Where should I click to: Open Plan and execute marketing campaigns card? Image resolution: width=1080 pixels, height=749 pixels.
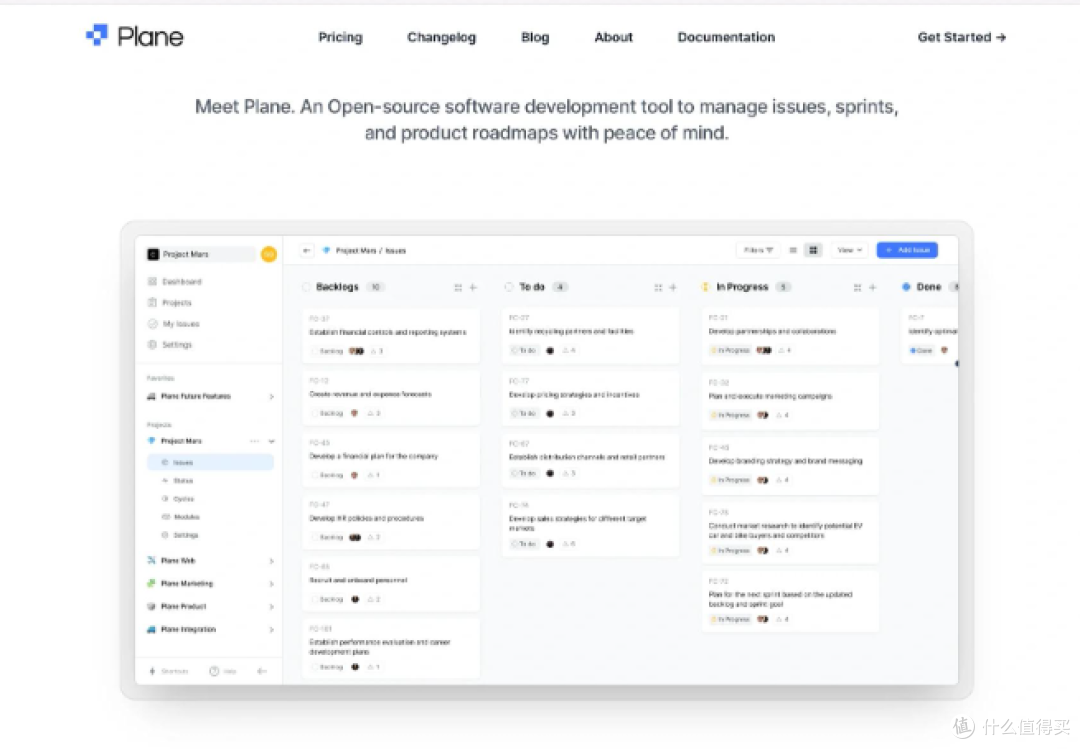pyautogui.click(x=790, y=401)
